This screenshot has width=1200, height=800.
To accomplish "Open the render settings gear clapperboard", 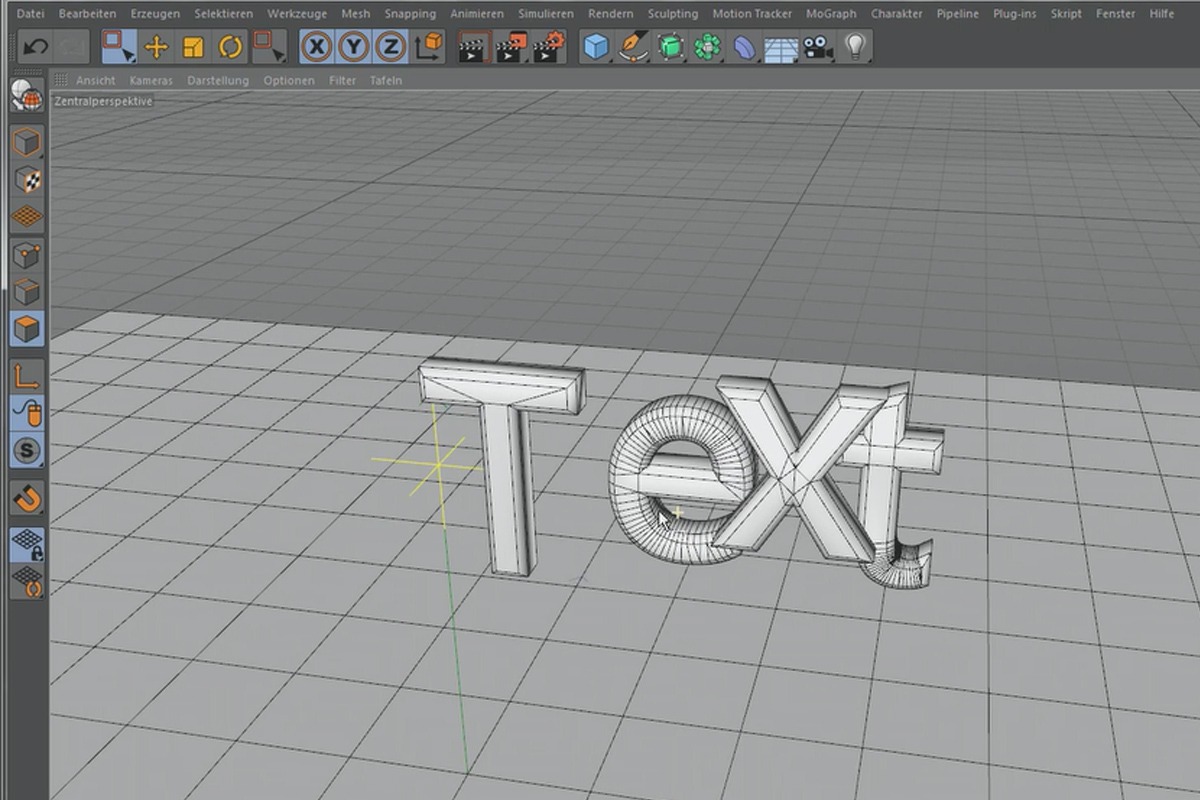I will pyautogui.click(x=549, y=46).
